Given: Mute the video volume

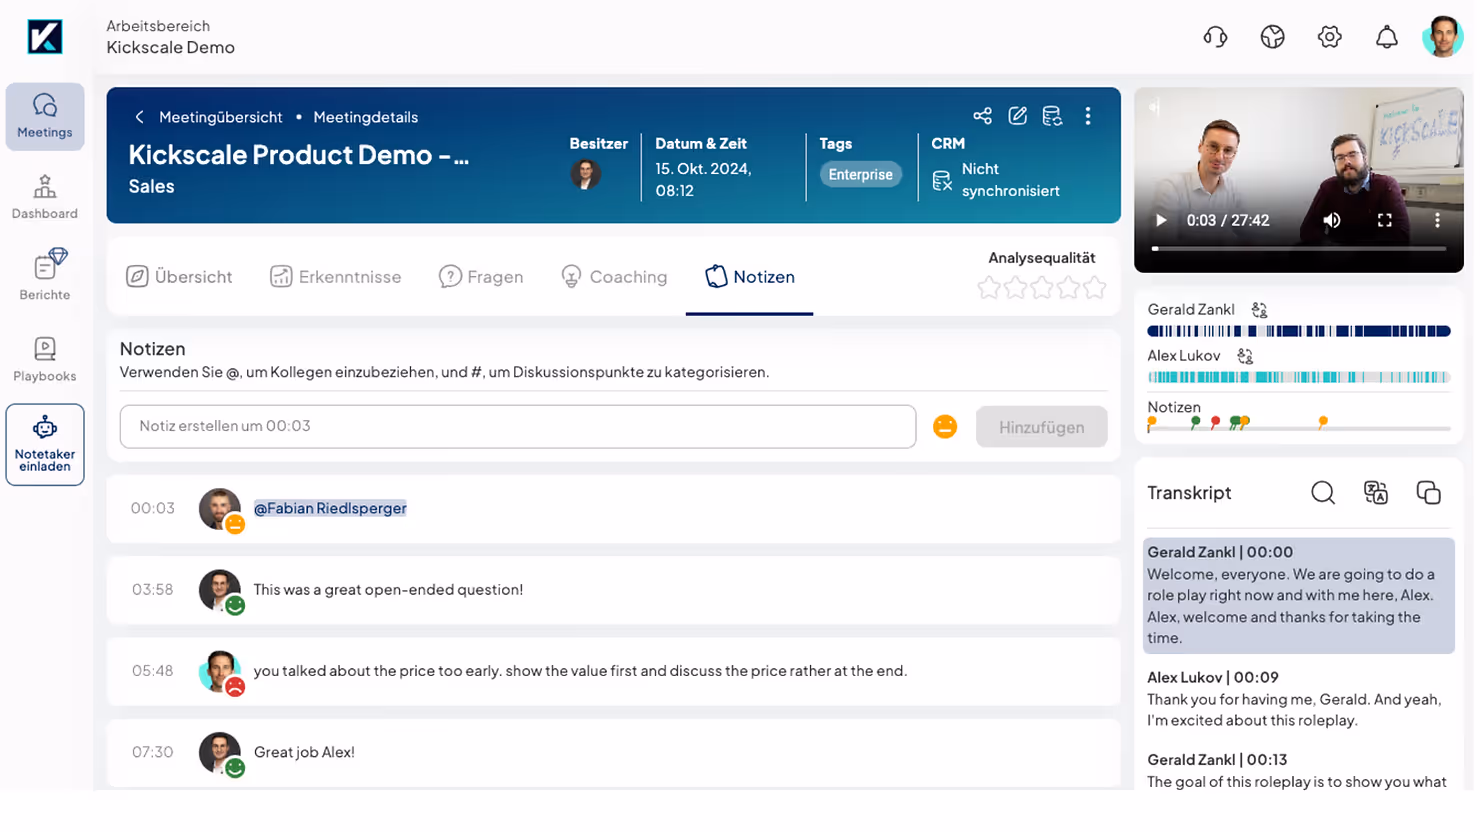Looking at the screenshot, I should pyautogui.click(x=1332, y=220).
